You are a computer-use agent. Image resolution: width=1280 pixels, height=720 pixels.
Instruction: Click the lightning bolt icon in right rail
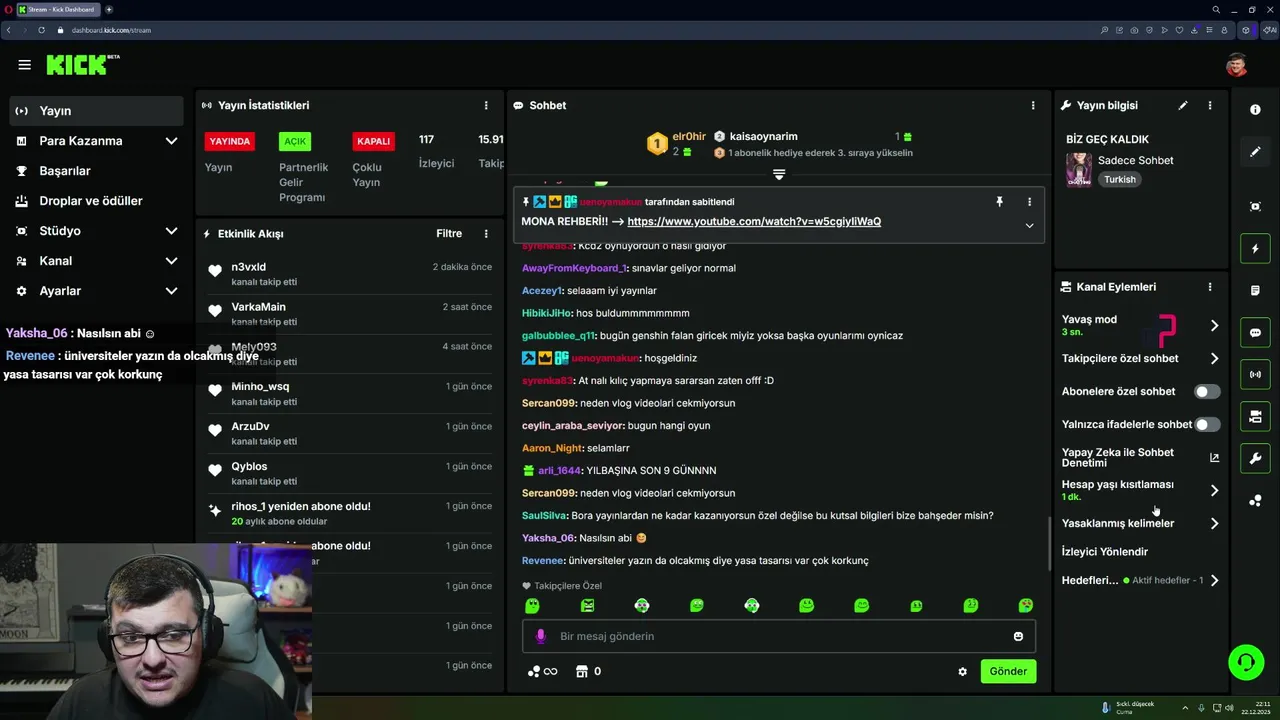click(x=1255, y=249)
